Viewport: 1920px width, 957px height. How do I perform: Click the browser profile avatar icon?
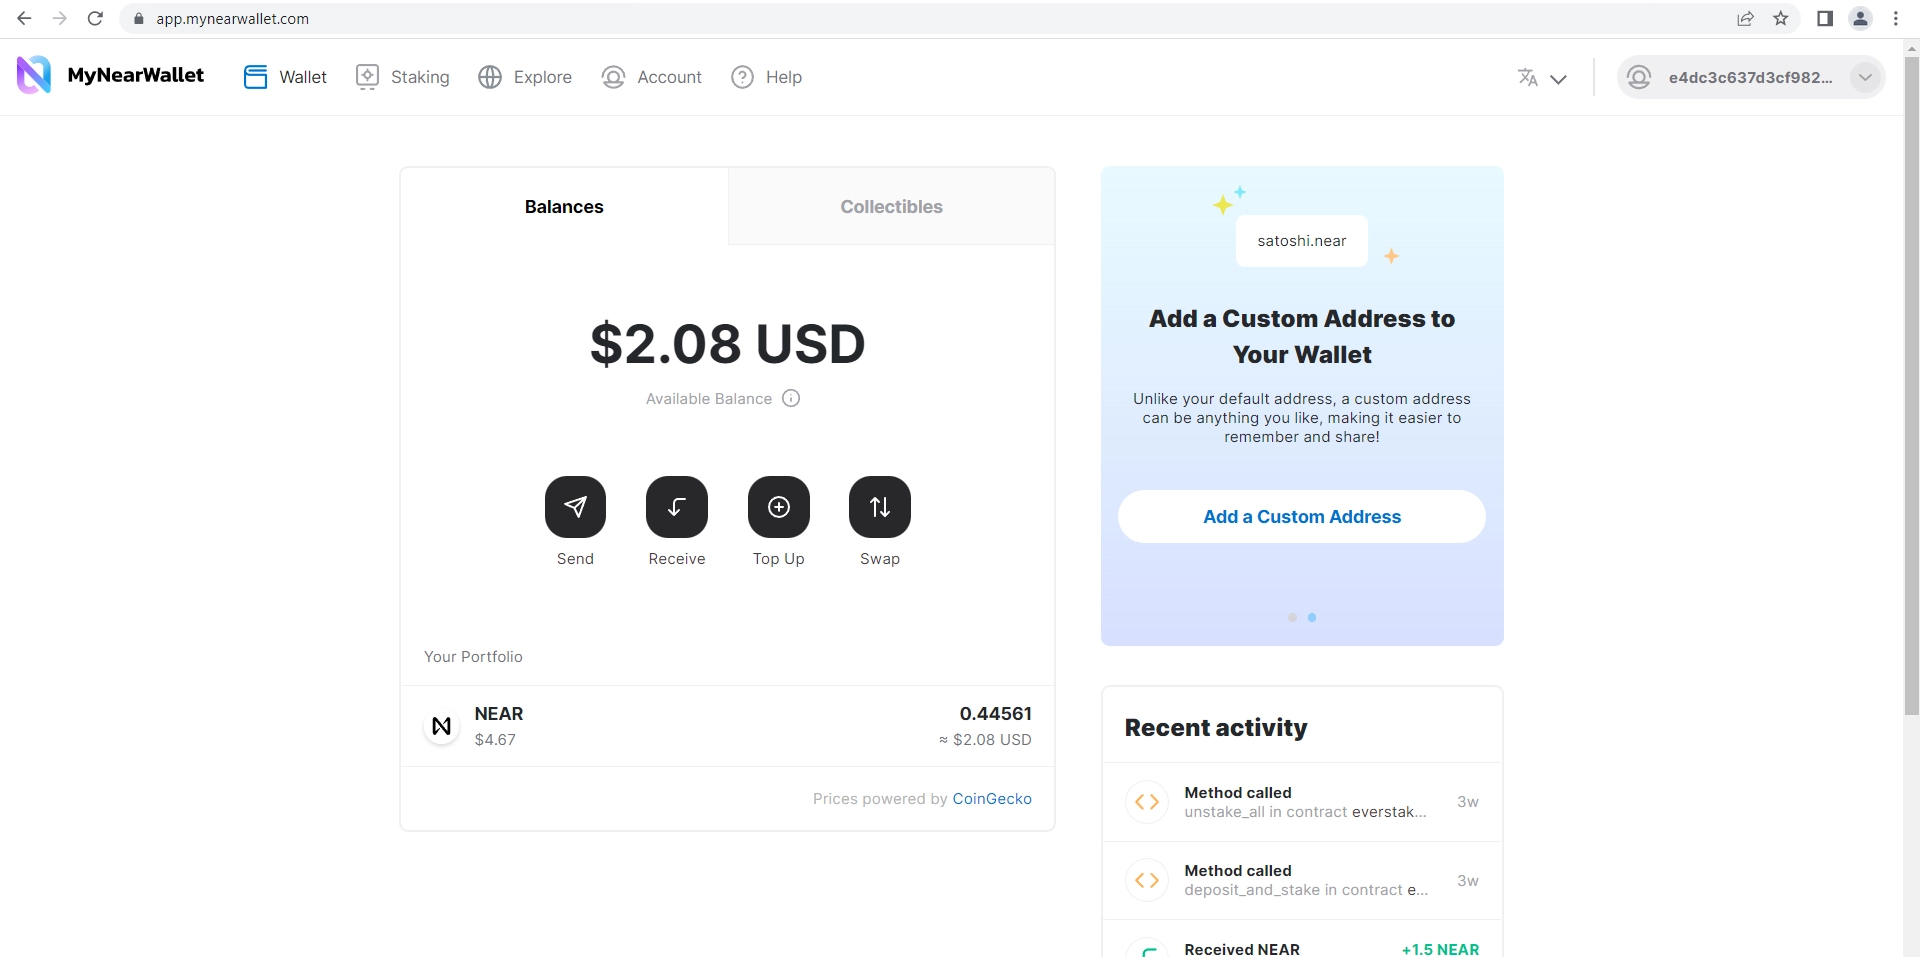(1861, 18)
